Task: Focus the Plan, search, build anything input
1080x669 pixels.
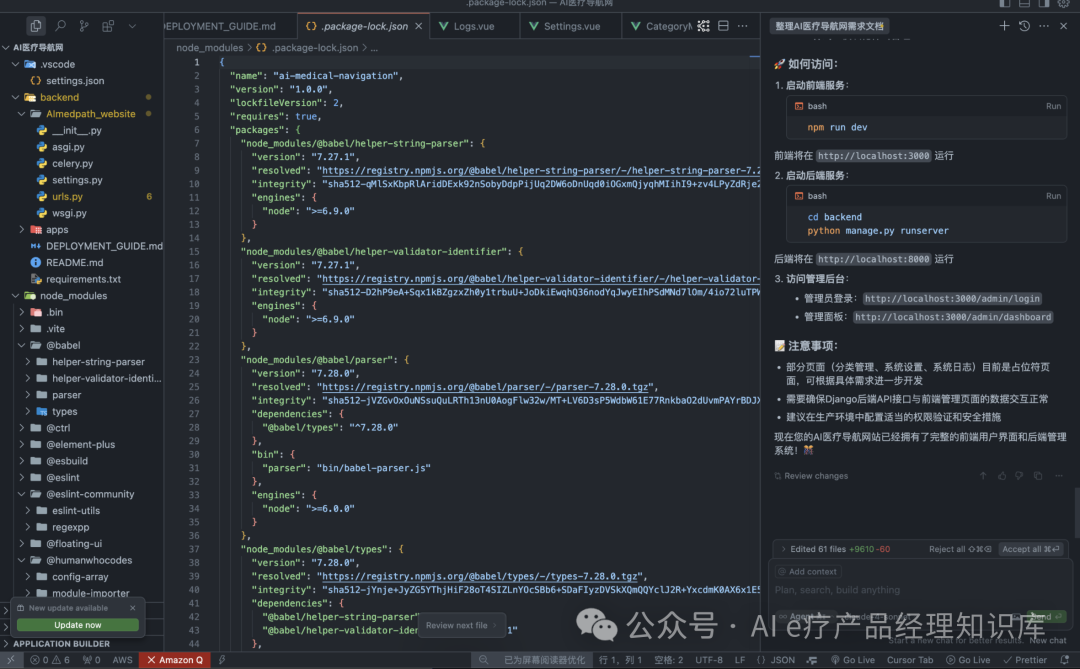Action: pos(920,590)
